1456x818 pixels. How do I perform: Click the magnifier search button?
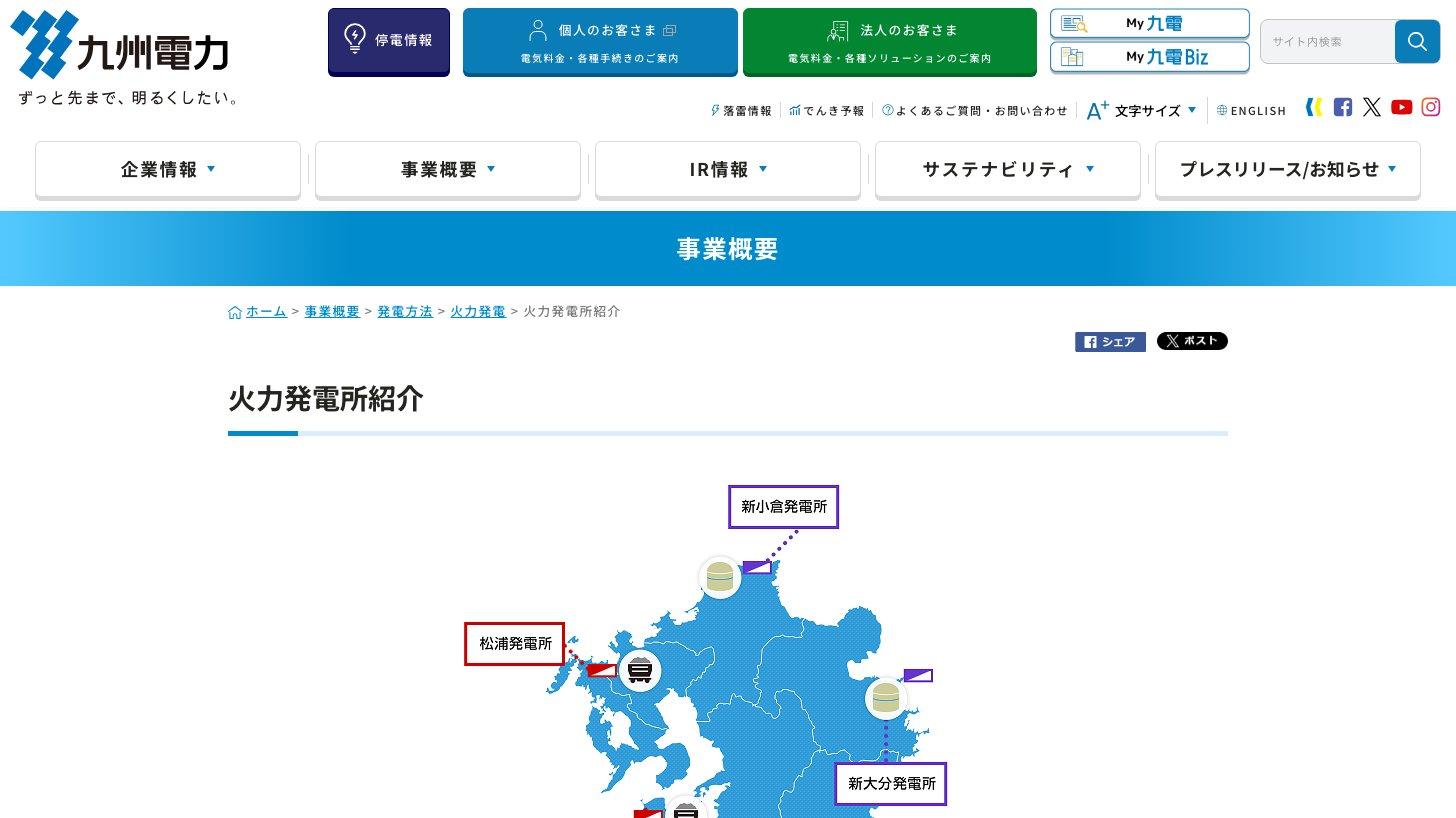(1417, 41)
